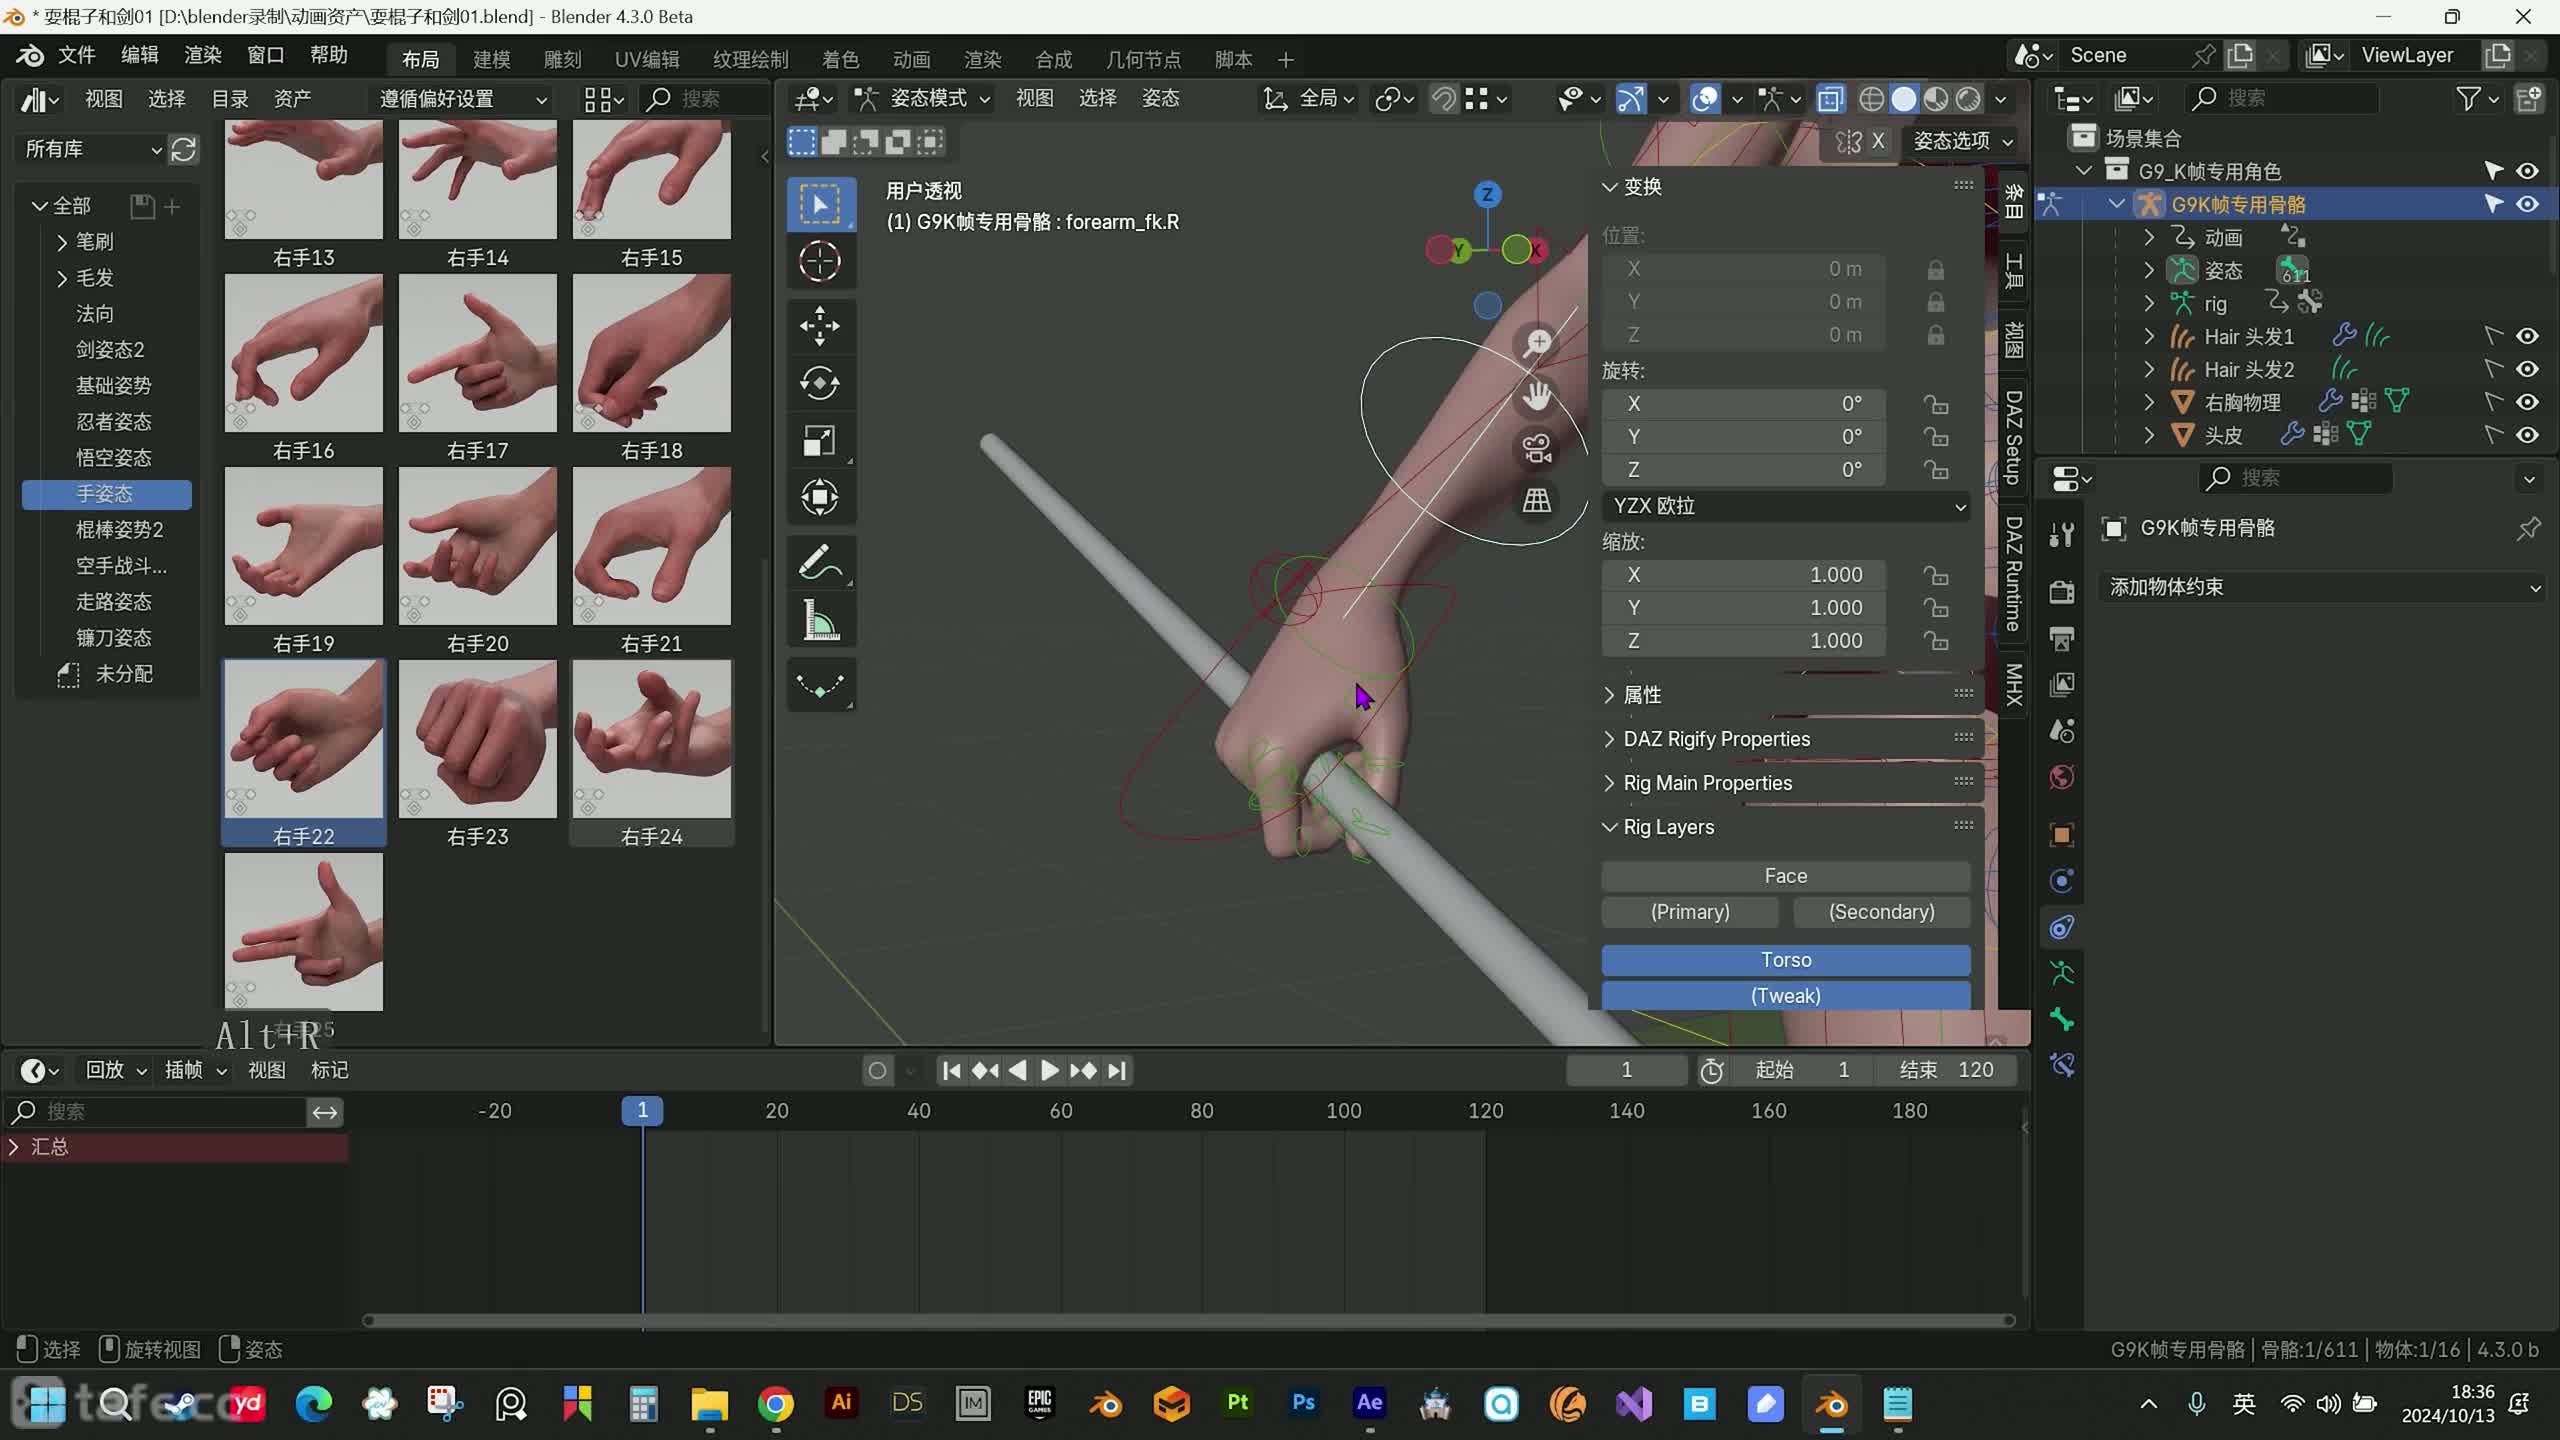The image size is (2560, 1440).
Task: Click the 结束 end frame field
Action: point(1945,1071)
